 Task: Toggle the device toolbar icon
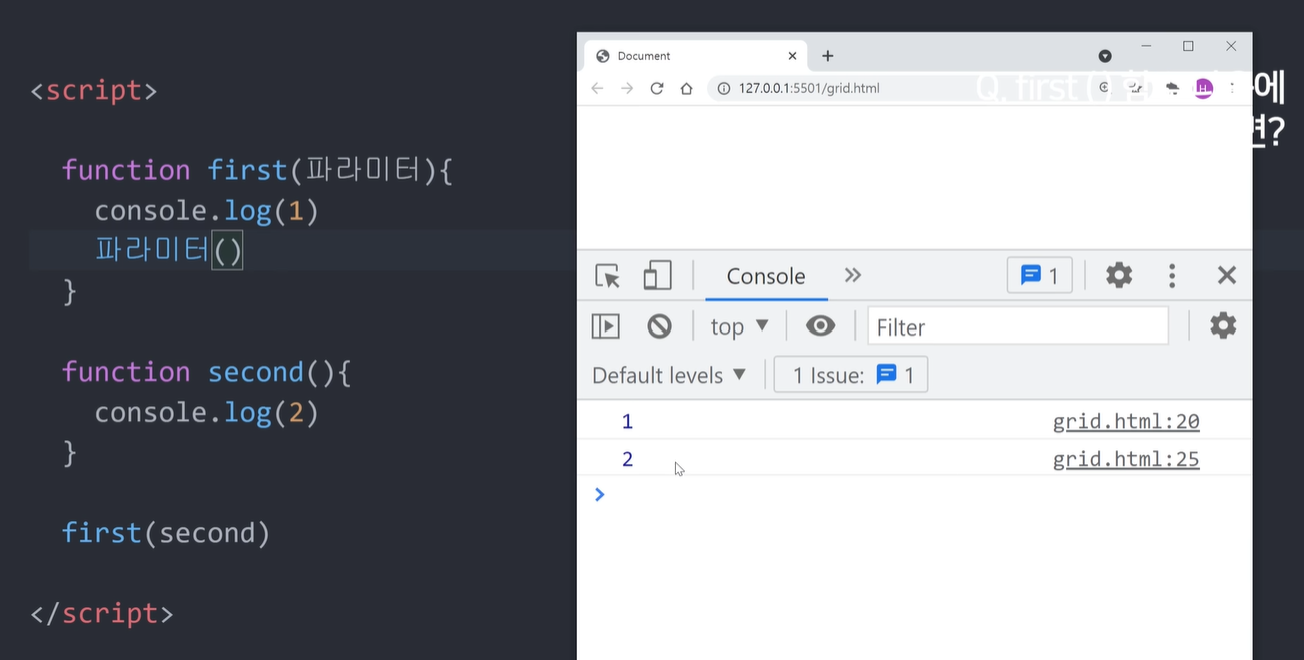(657, 276)
